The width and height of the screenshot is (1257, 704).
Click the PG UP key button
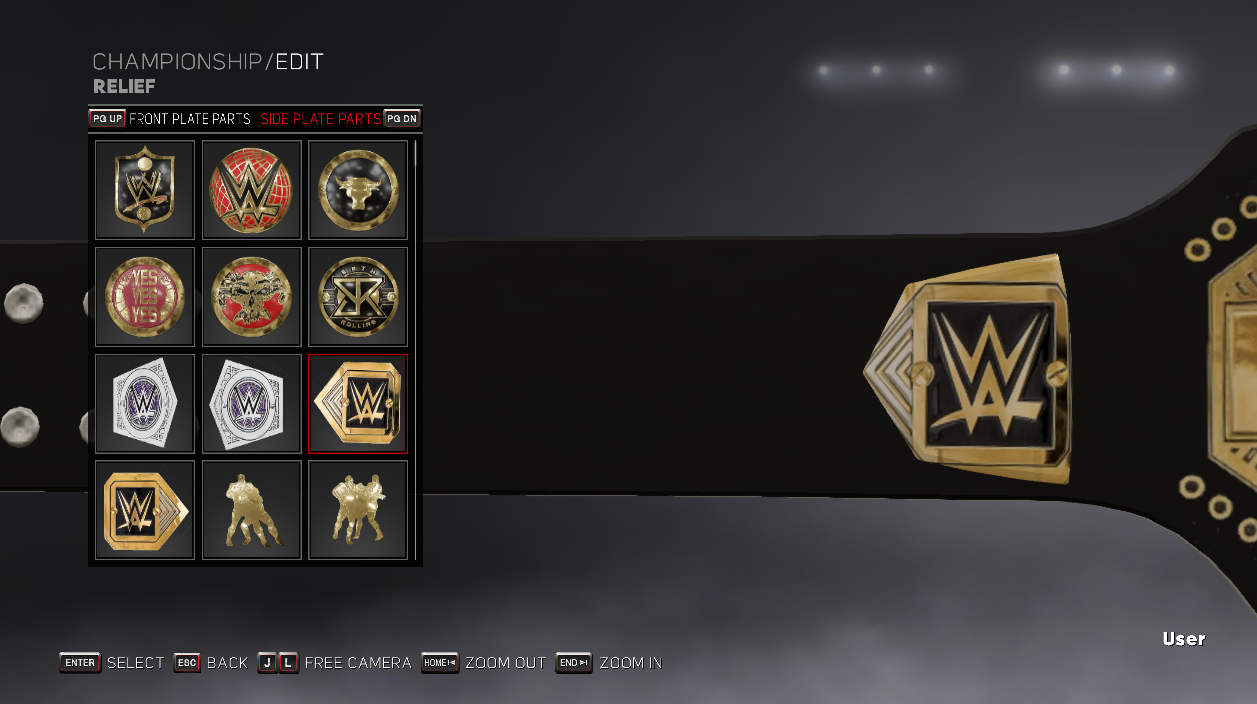pos(107,118)
